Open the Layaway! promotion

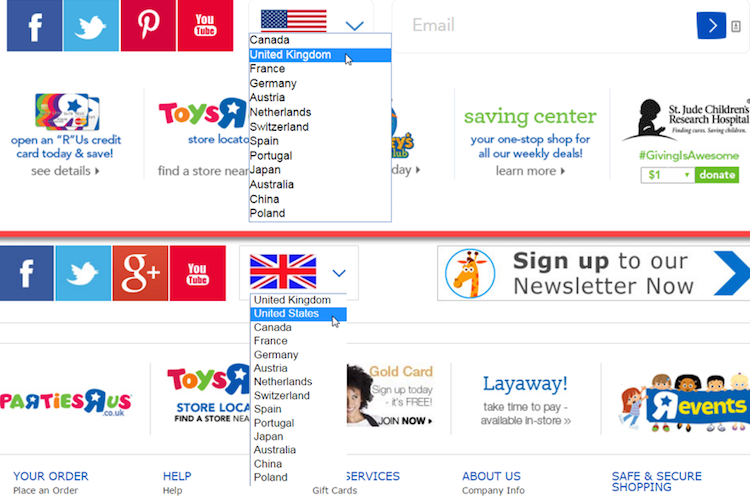[525, 400]
